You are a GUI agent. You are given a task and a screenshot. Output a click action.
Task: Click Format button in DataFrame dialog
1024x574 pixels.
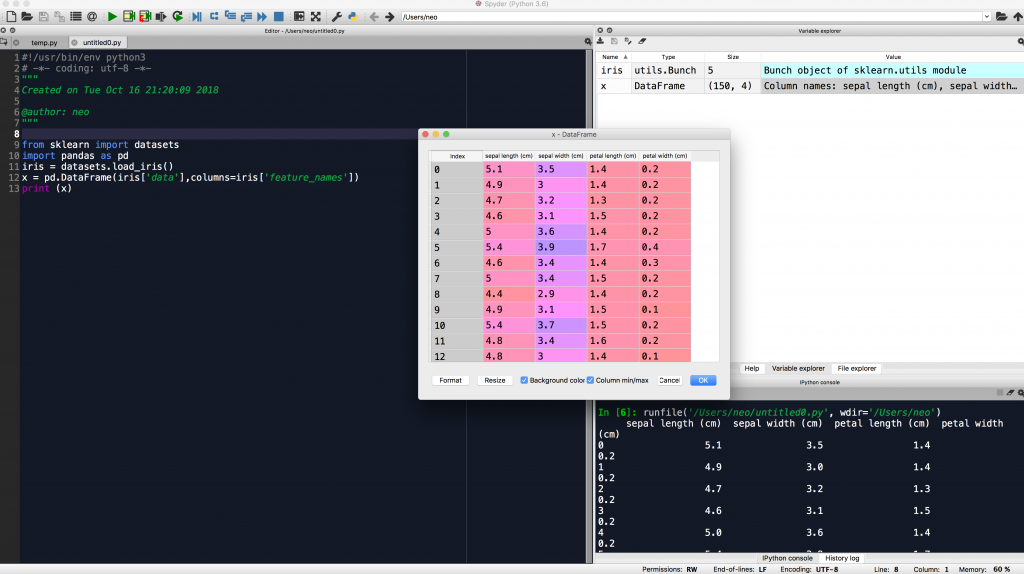point(450,380)
